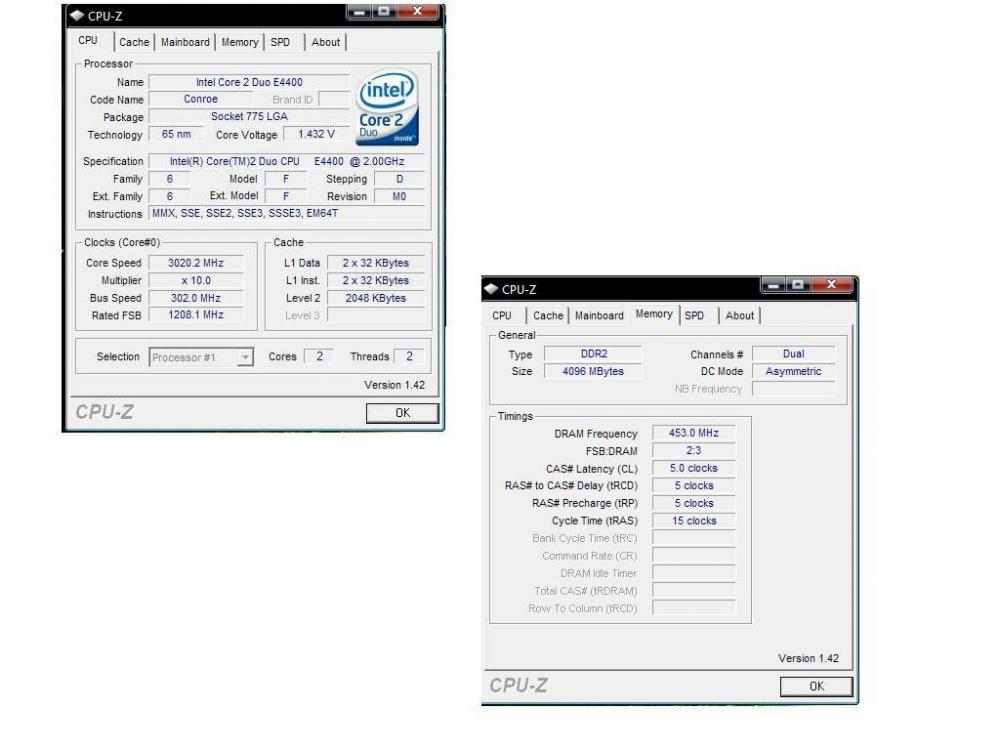Click the DRAM Frequency value field
This screenshot has height=750, width=1000.
pyautogui.click(x=694, y=434)
